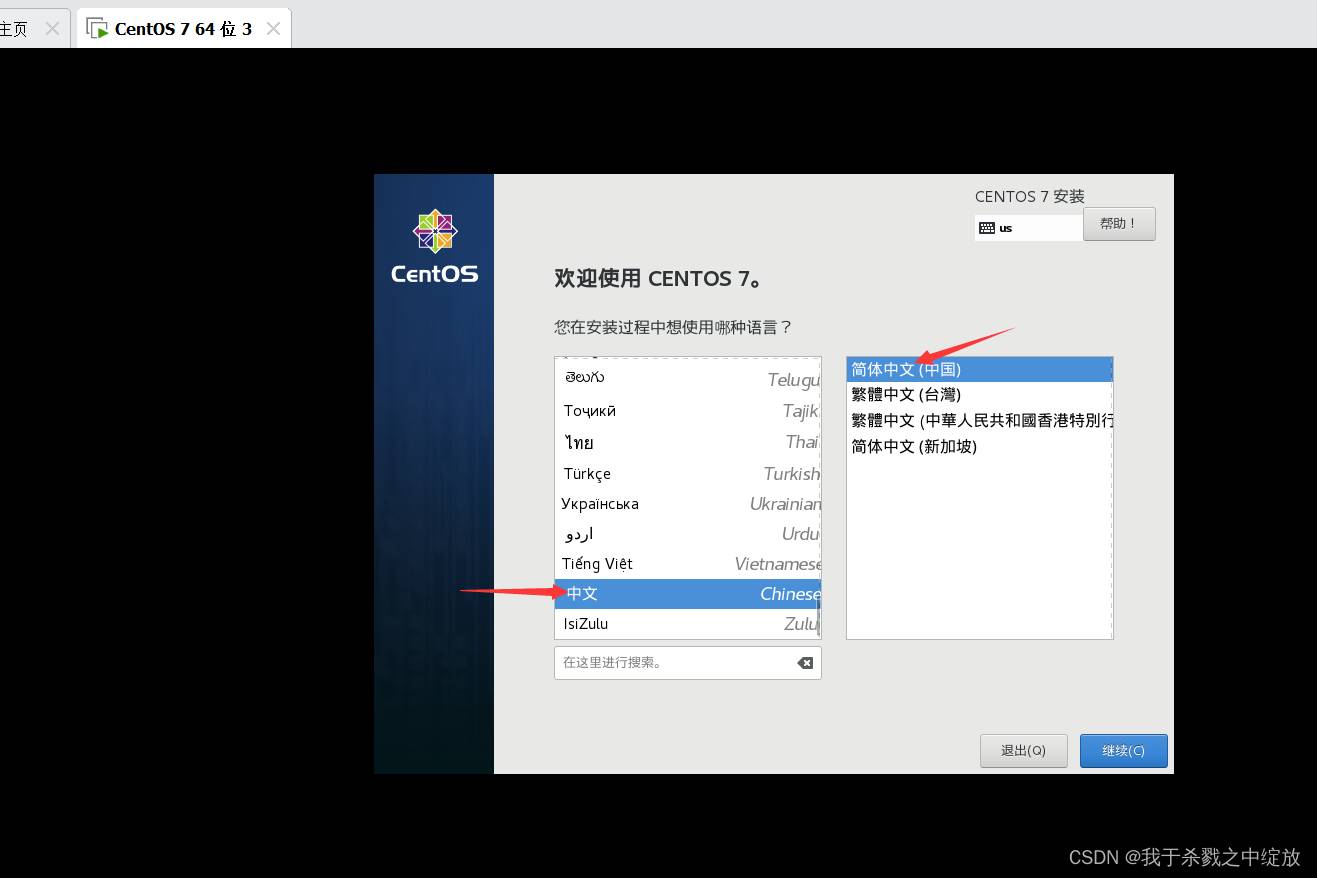Click the VM icon on CentOS tab
The height and width of the screenshot is (878, 1317).
(x=98, y=29)
